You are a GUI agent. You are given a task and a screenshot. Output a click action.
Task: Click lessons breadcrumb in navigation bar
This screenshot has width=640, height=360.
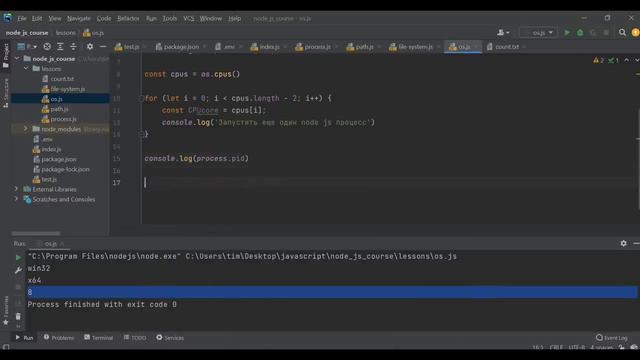66,33
